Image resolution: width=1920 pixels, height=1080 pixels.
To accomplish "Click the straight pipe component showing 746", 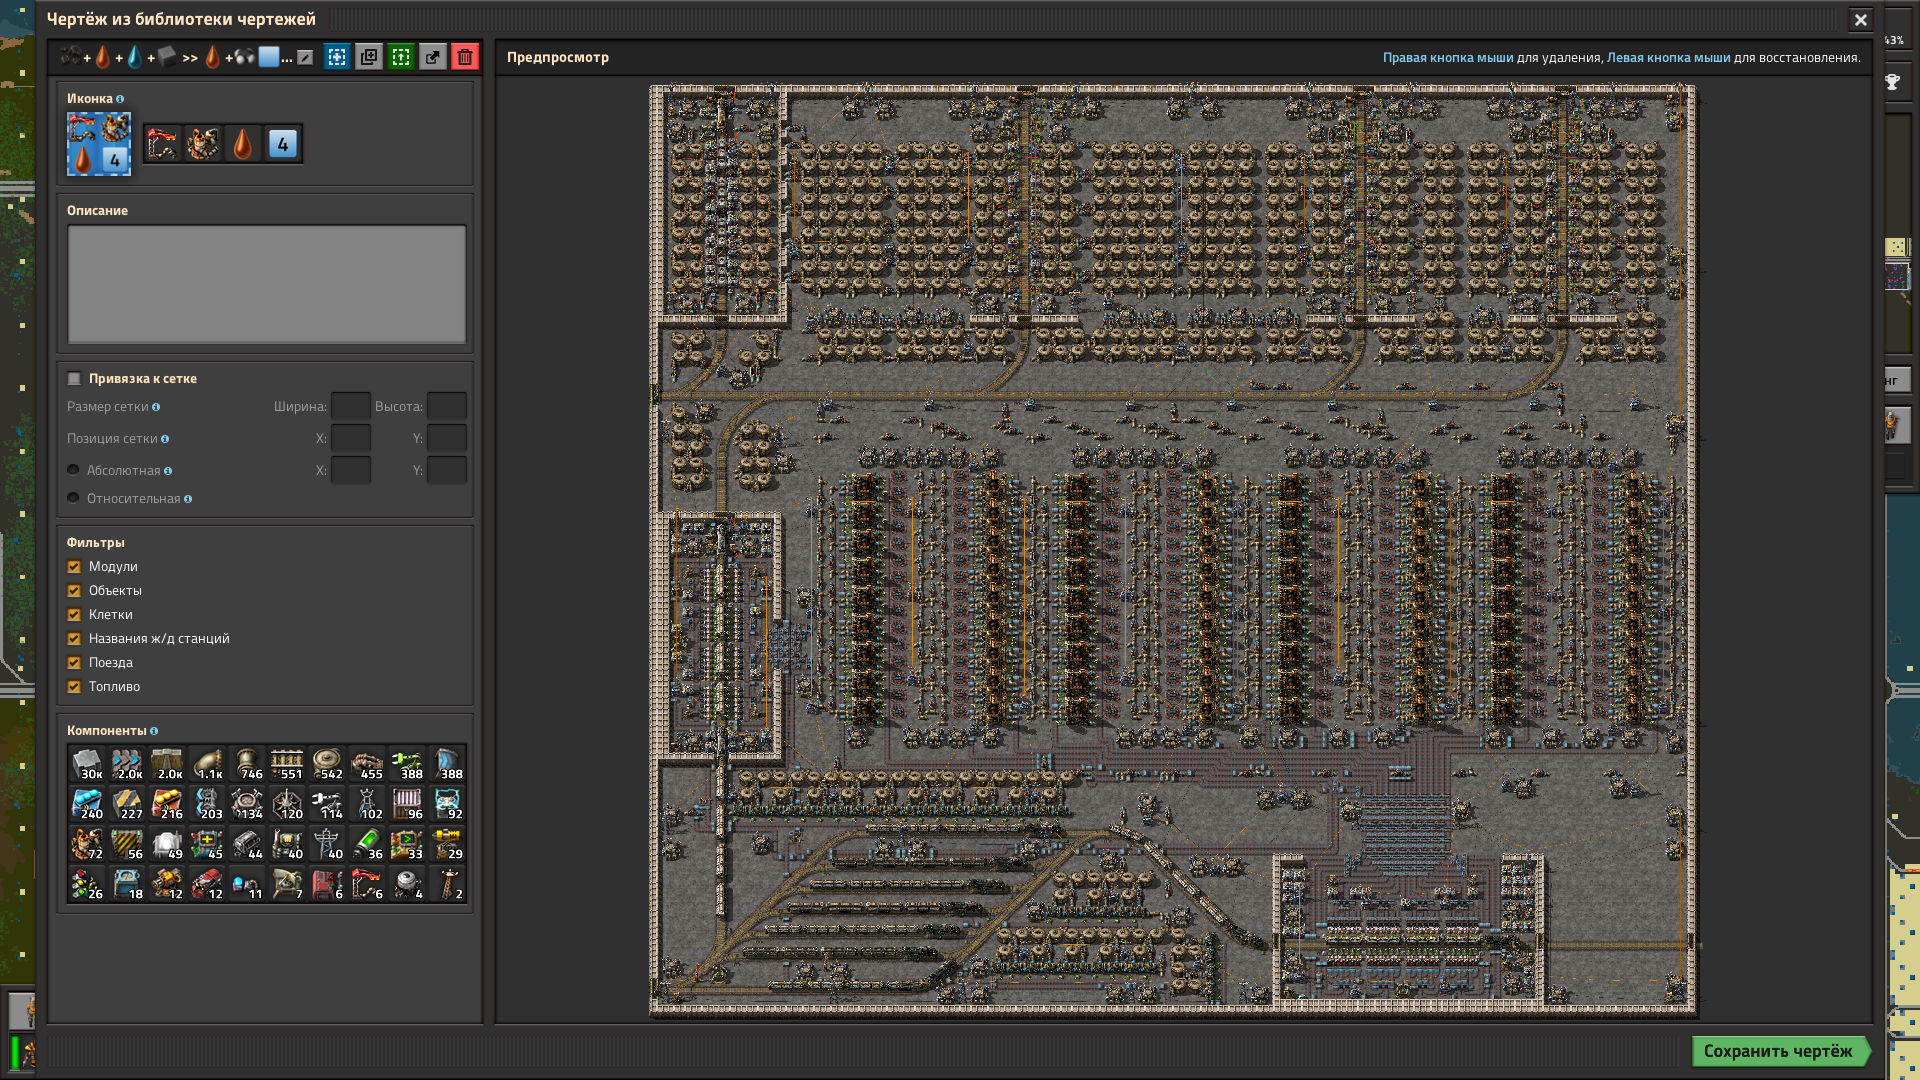I will tap(247, 764).
